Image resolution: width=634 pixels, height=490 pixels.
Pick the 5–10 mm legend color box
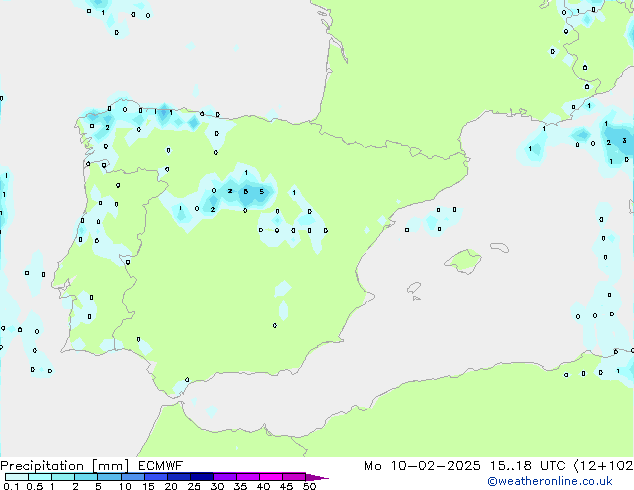point(109,477)
